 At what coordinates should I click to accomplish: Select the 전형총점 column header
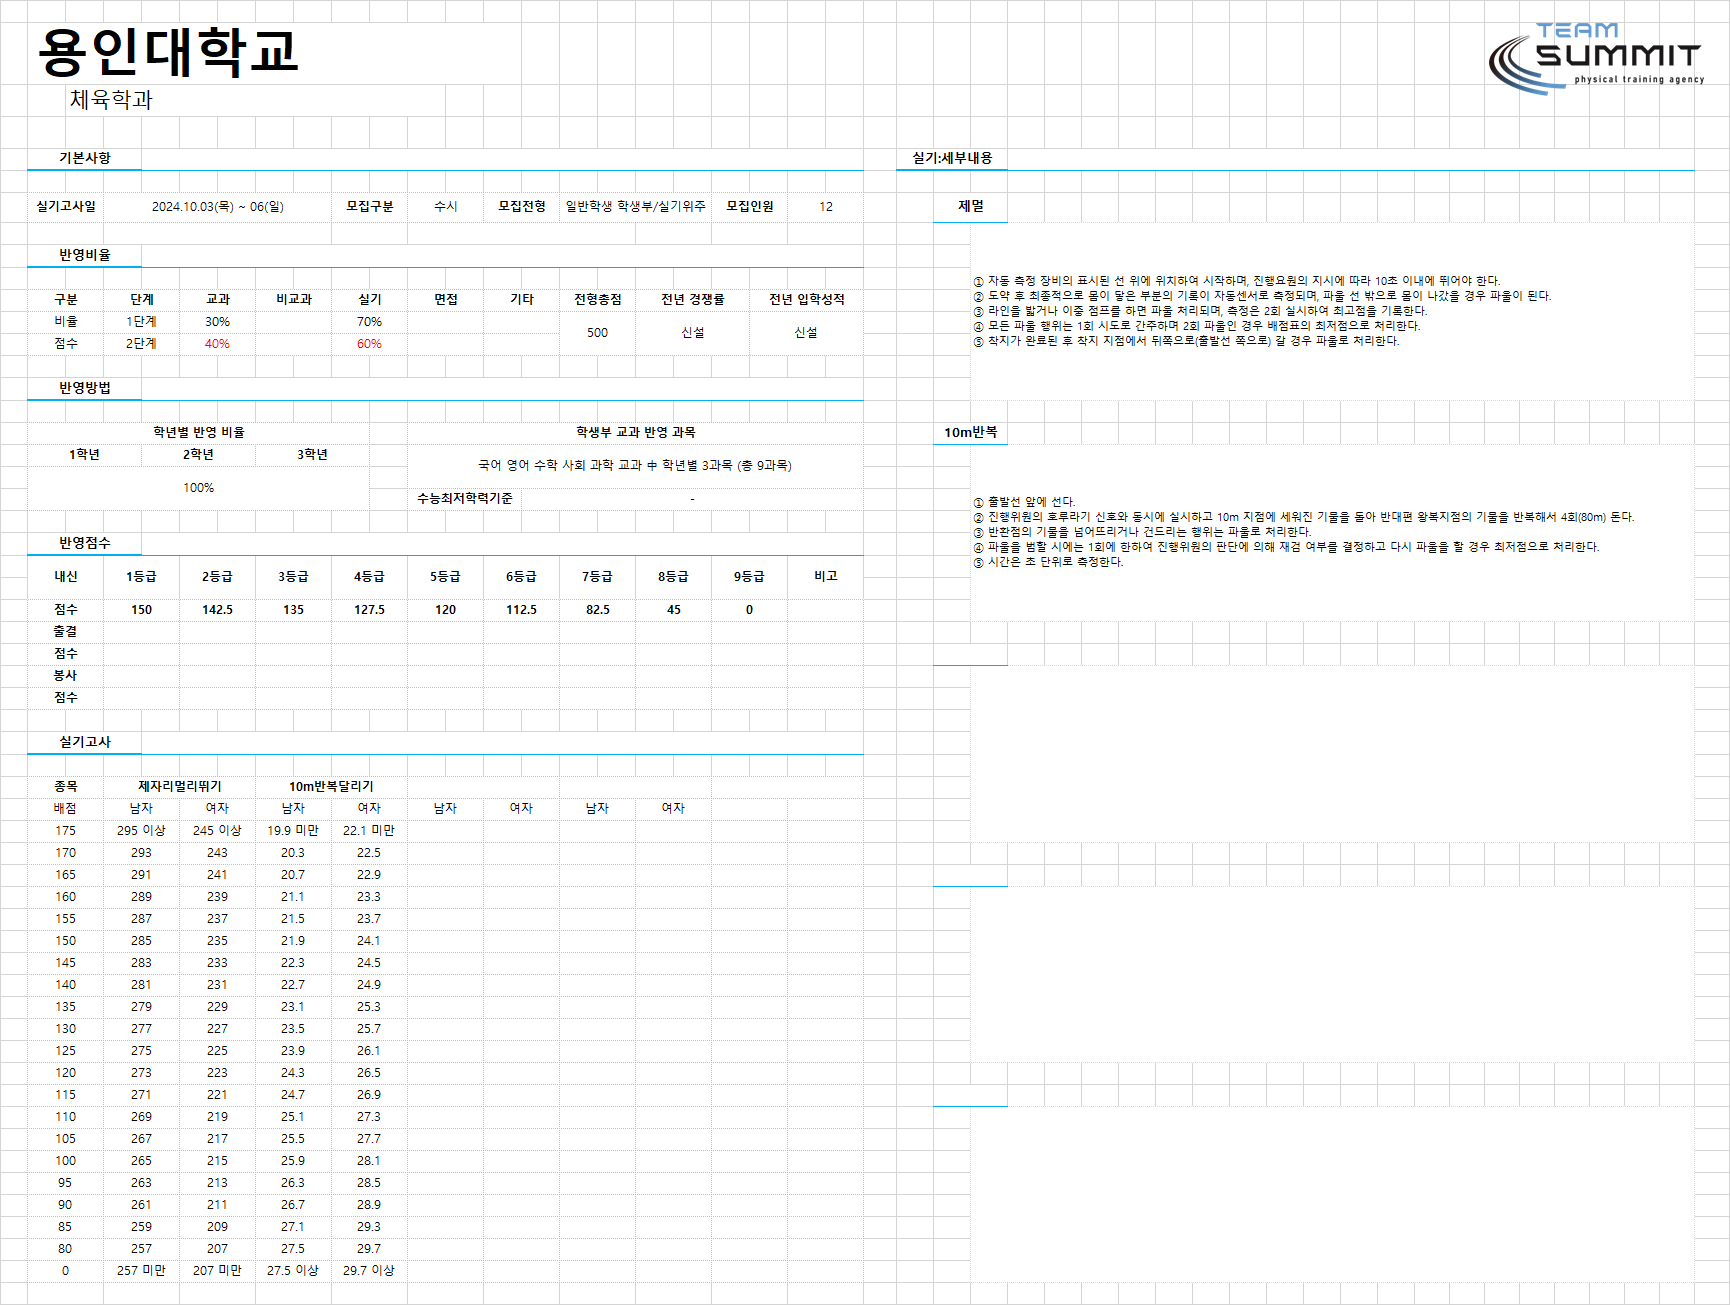(x=598, y=299)
